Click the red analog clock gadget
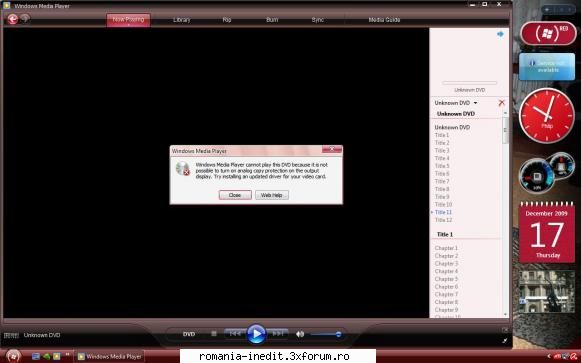Viewport: 581px width, 363px height. coord(547,116)
